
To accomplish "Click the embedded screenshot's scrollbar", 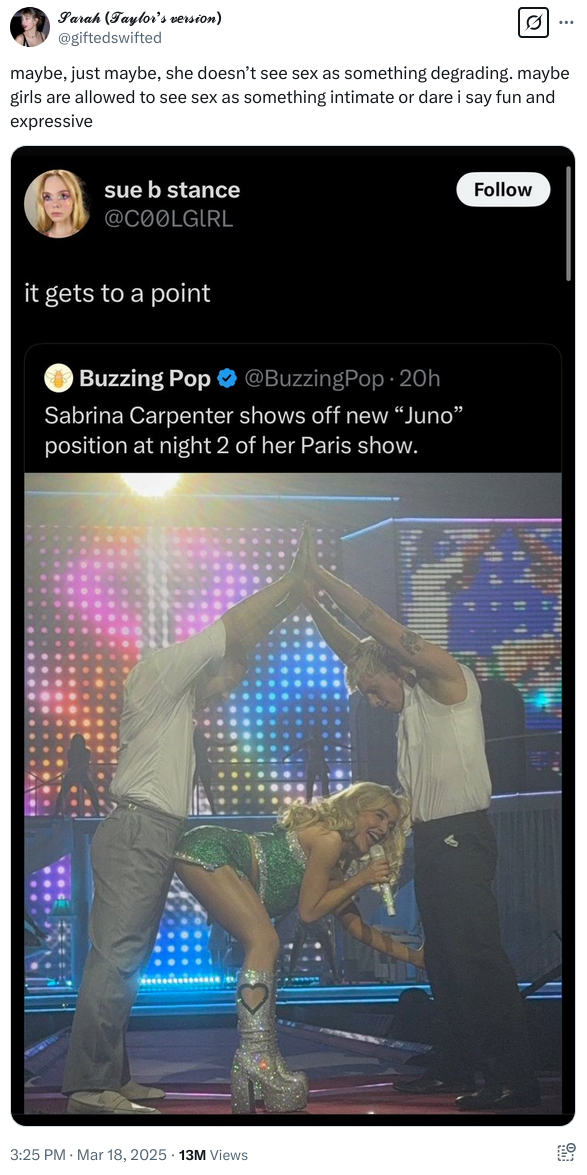I will coord(569,224).
